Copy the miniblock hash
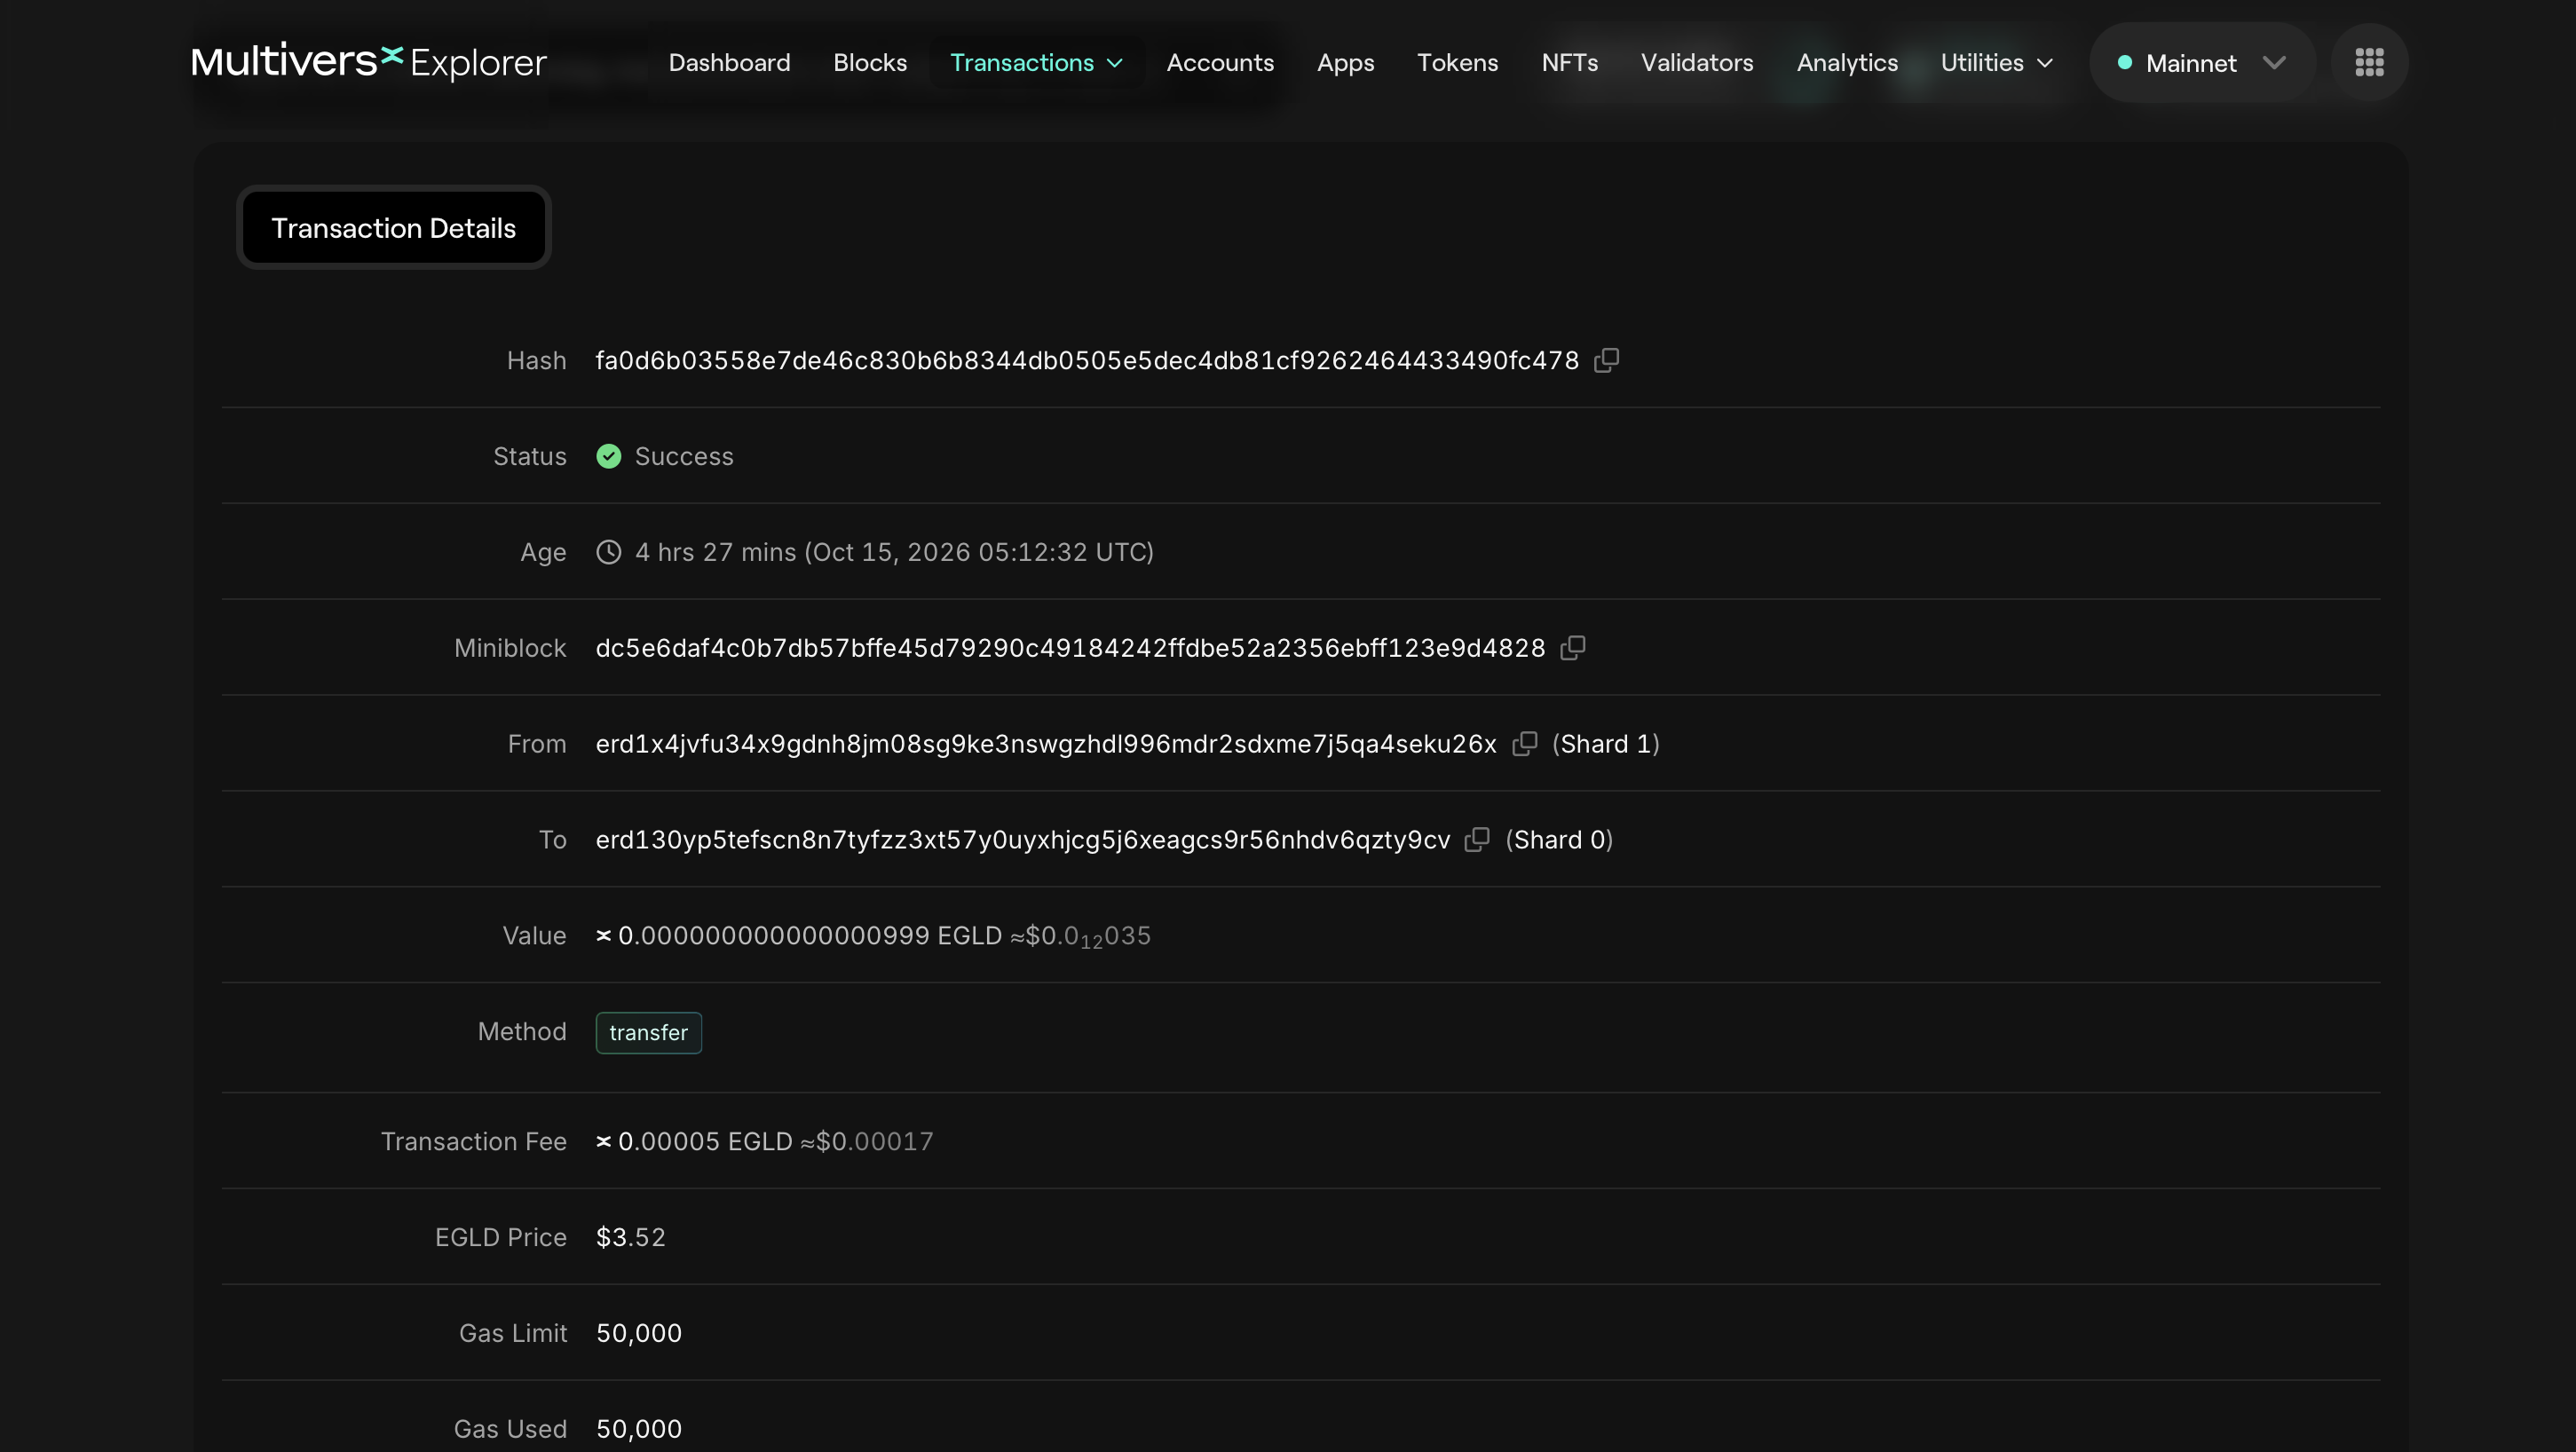 tap(1573, 648)
